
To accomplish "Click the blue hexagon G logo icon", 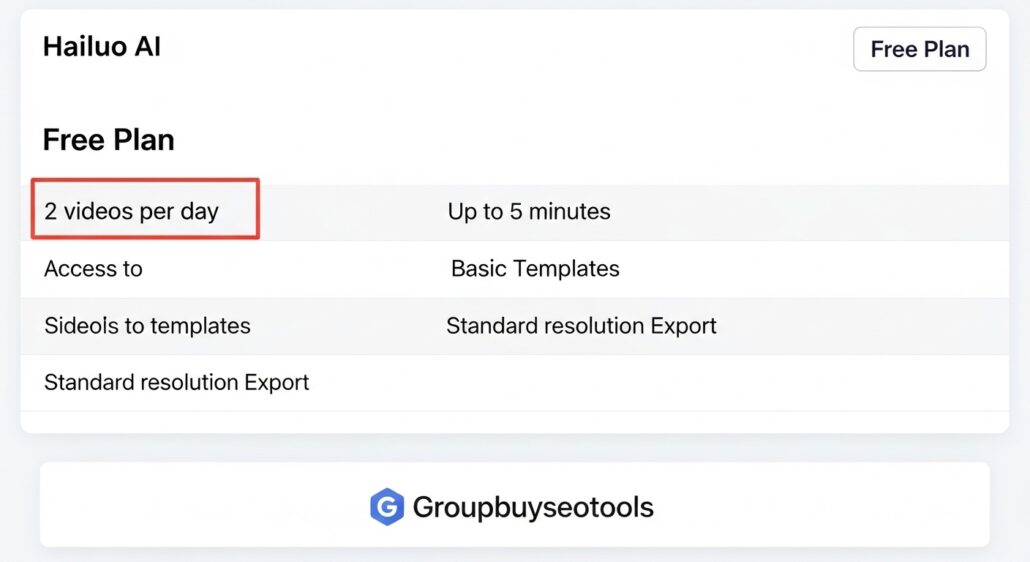I will [x=386, y=507].
